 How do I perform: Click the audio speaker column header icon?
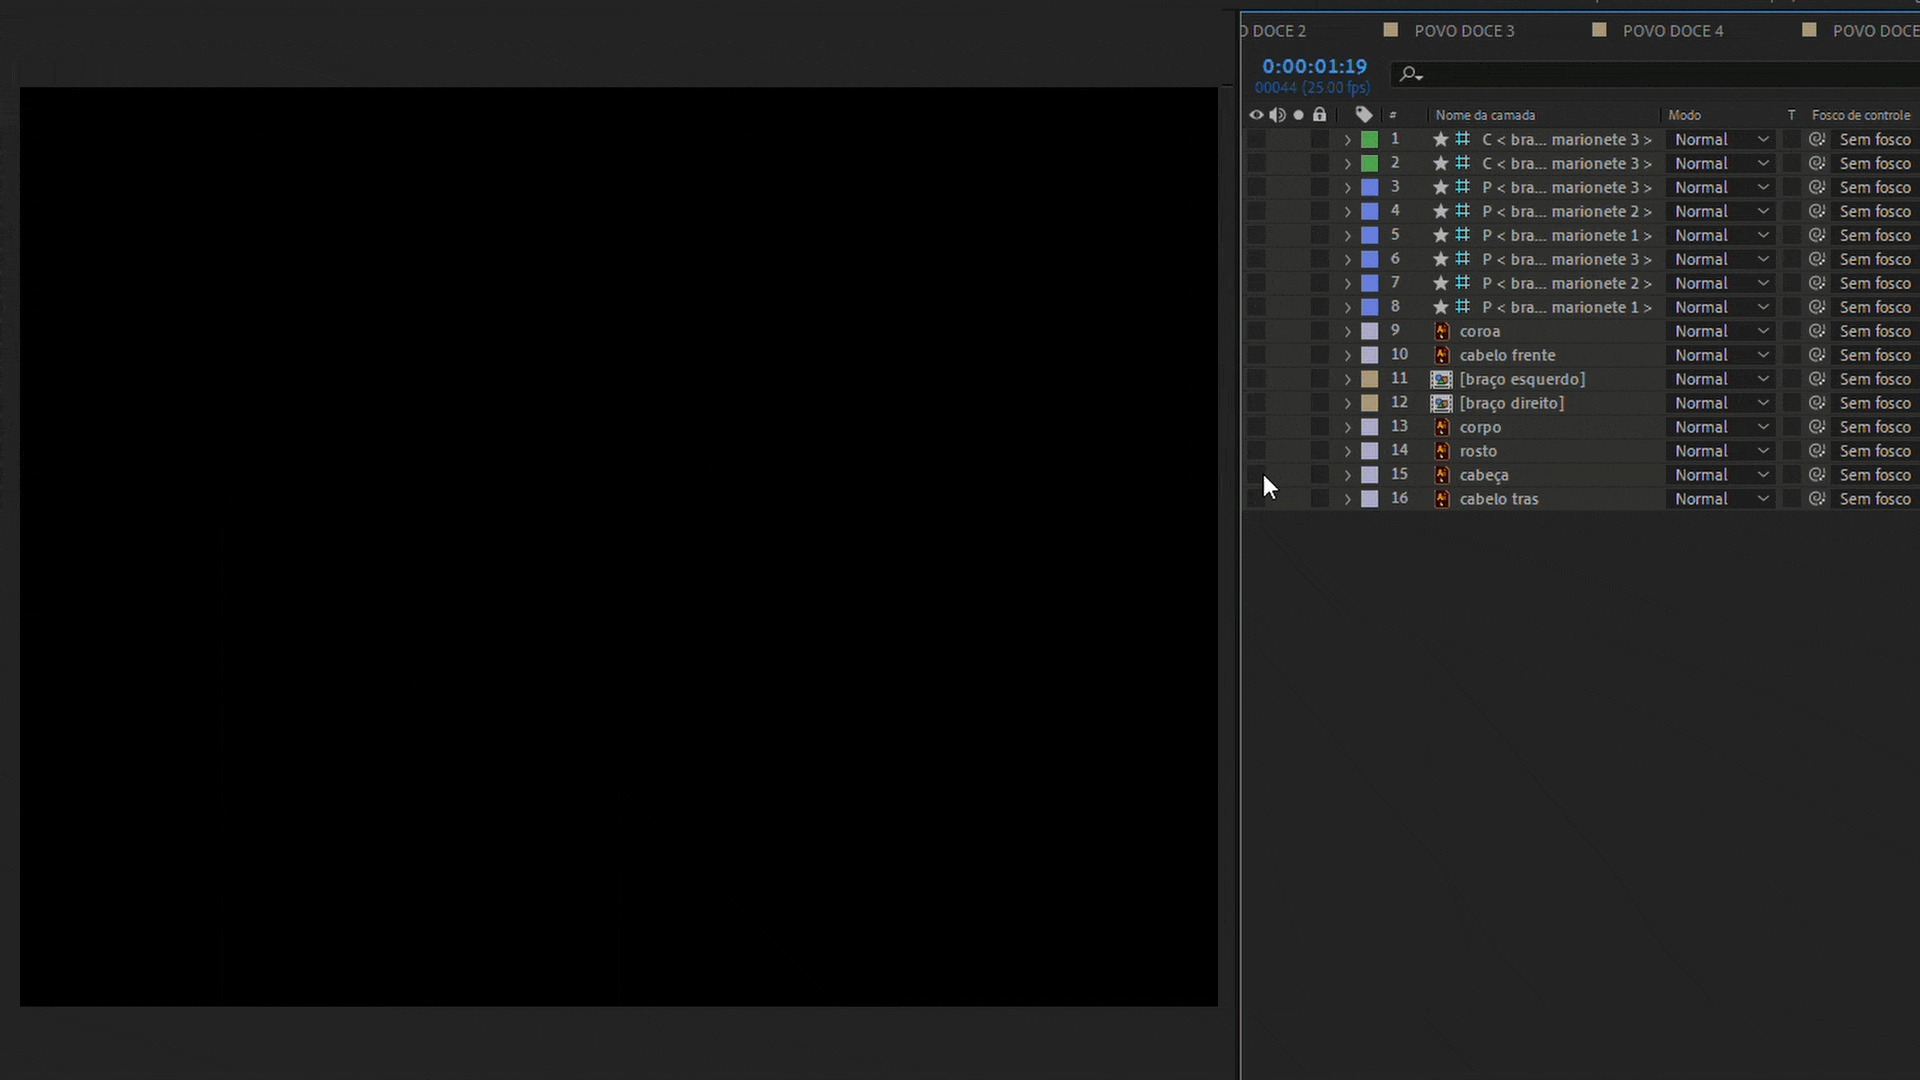[1277, 115]
